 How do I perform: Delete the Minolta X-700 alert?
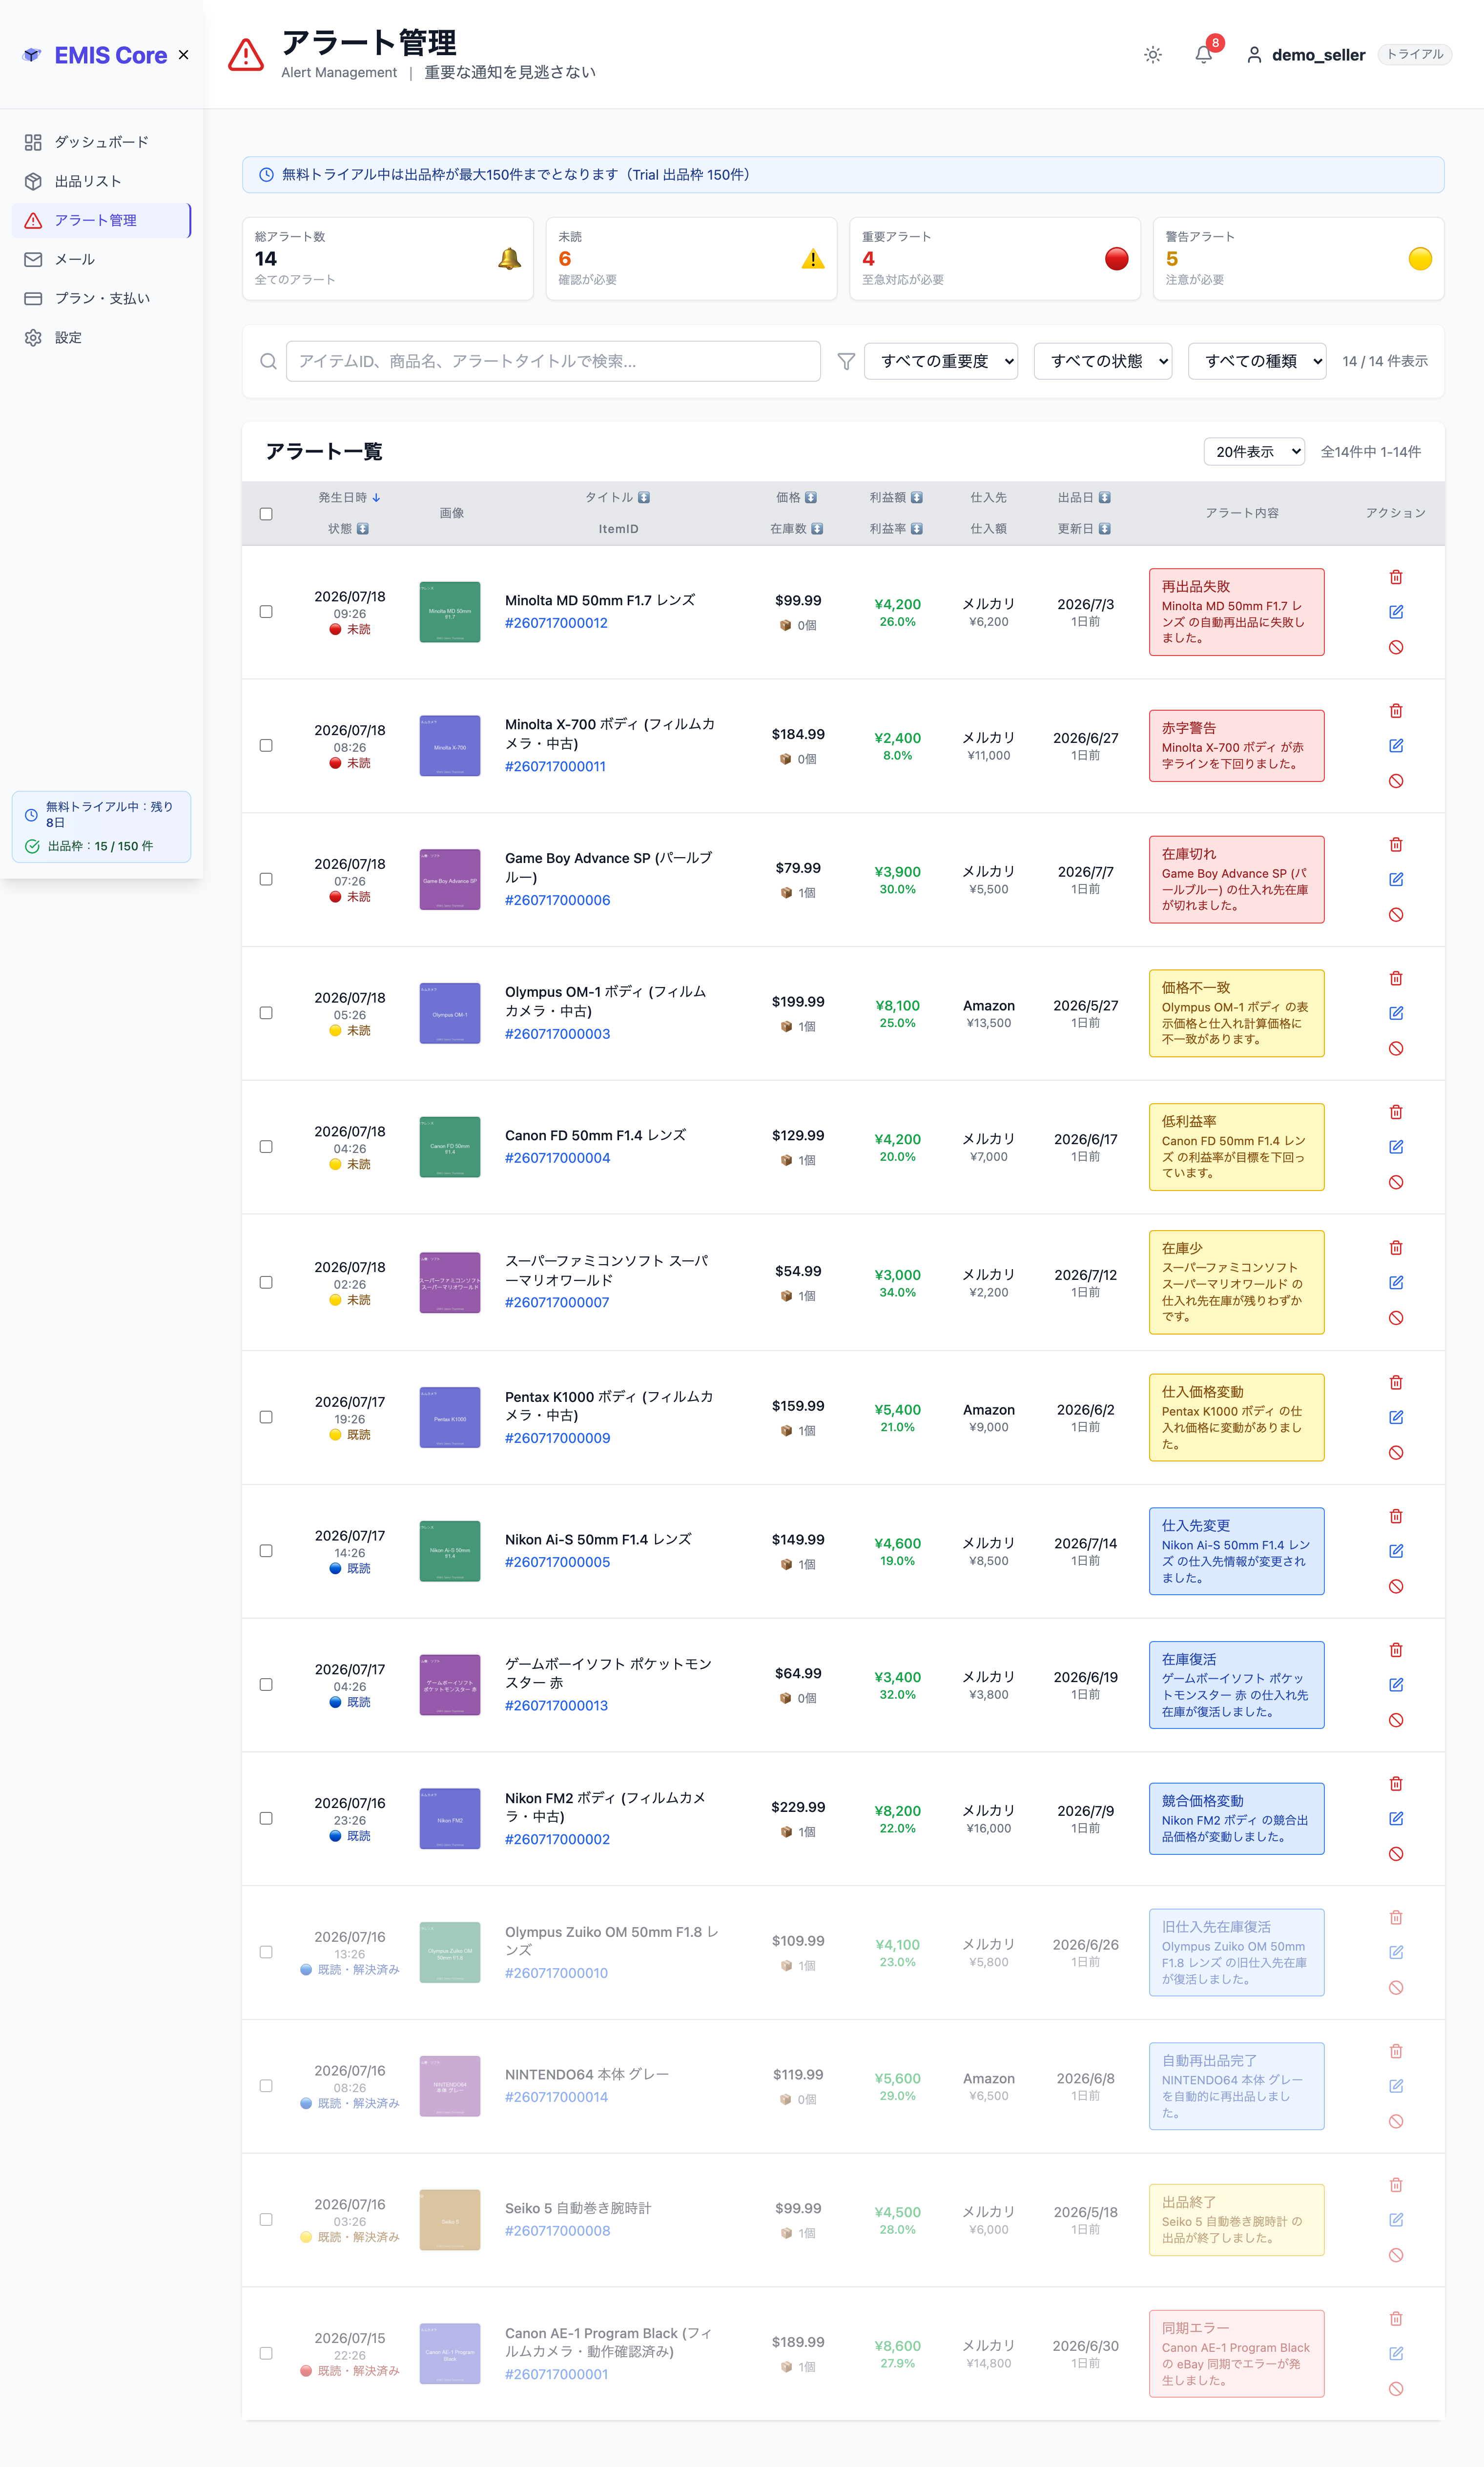click(1396, 711)
